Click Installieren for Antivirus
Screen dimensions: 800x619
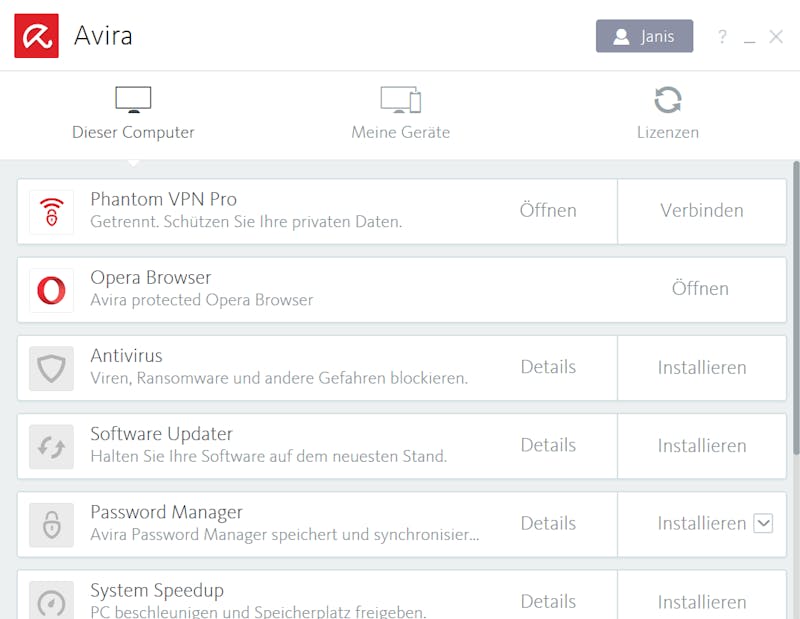point(702,368)
